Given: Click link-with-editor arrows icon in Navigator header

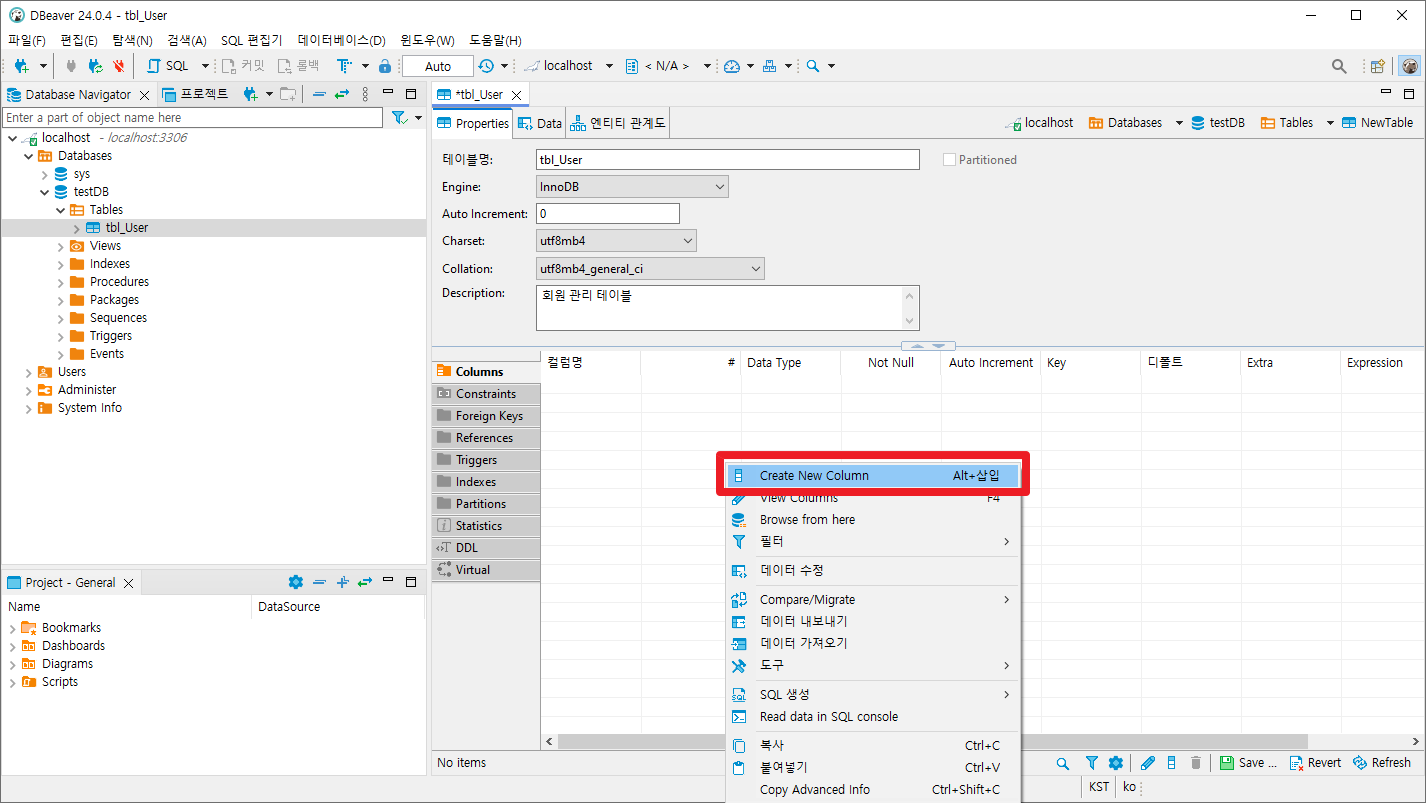Looking at the screenshot, I should pos(342,94).
